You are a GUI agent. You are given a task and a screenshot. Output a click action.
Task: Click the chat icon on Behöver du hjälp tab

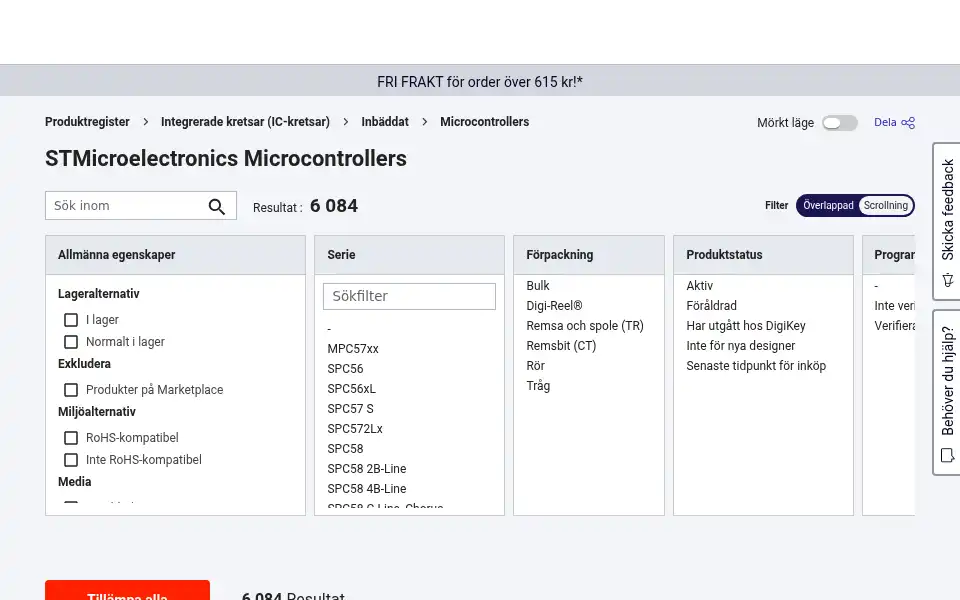[948, 456]
